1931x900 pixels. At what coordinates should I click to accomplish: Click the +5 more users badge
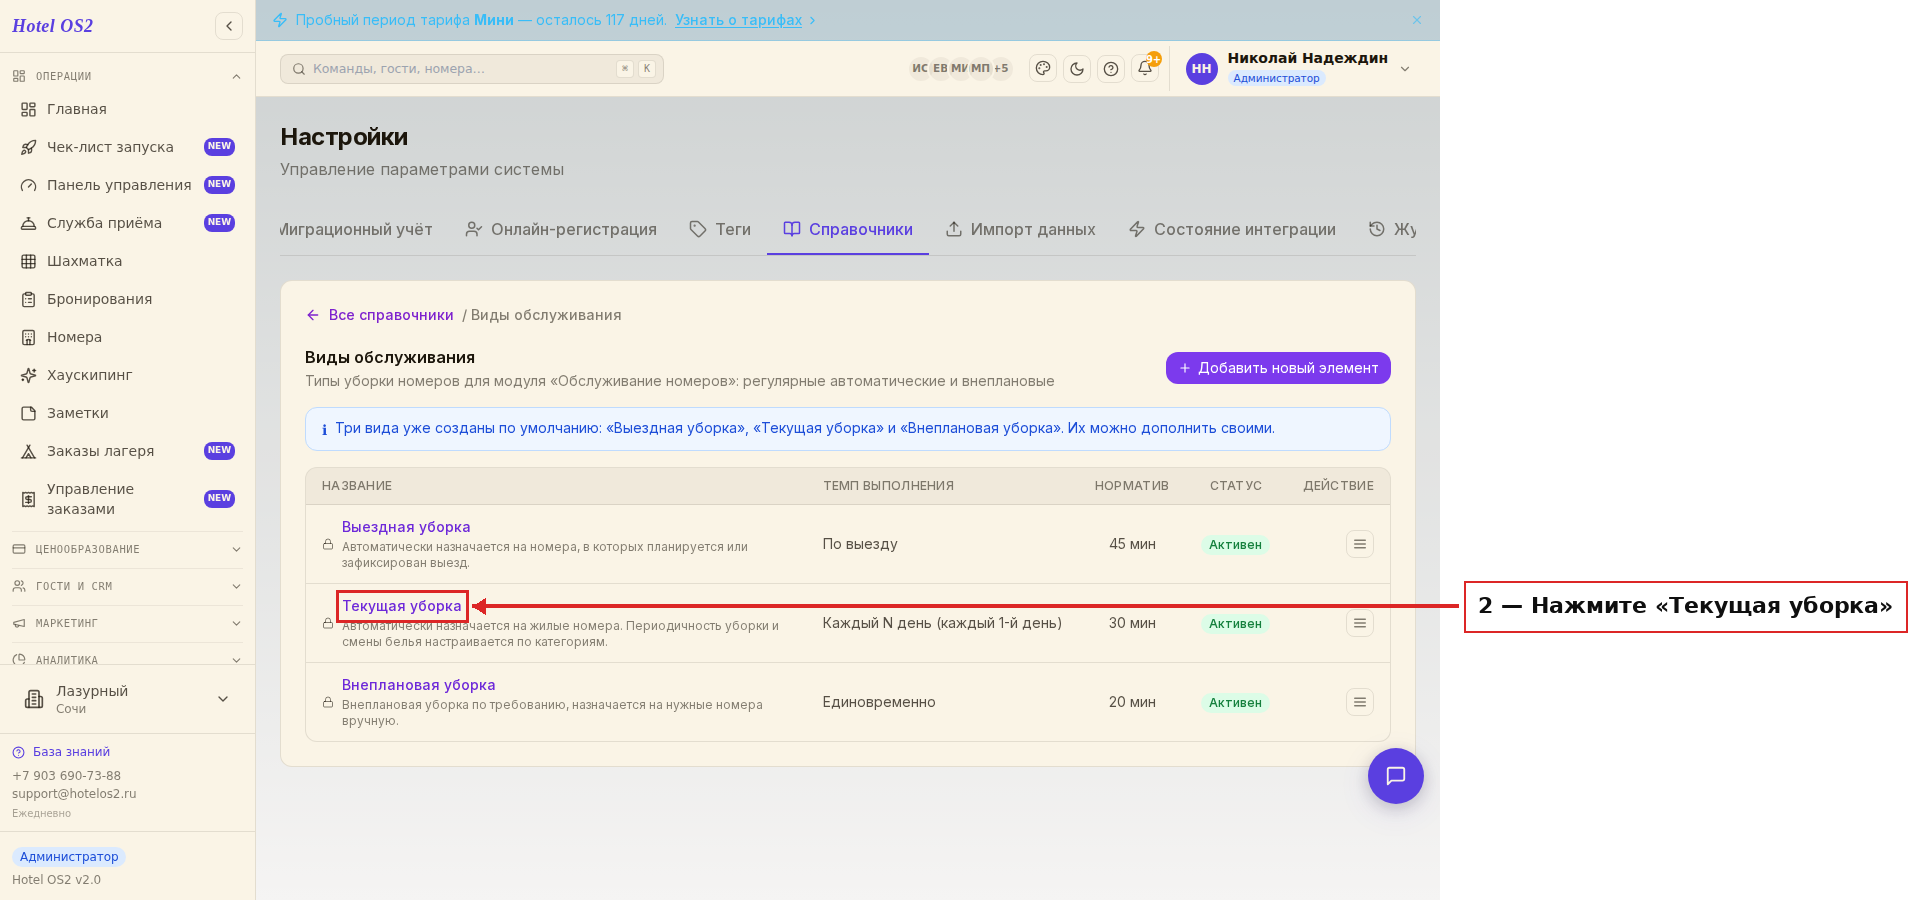pyautogui.click(x=1001, y=69)
